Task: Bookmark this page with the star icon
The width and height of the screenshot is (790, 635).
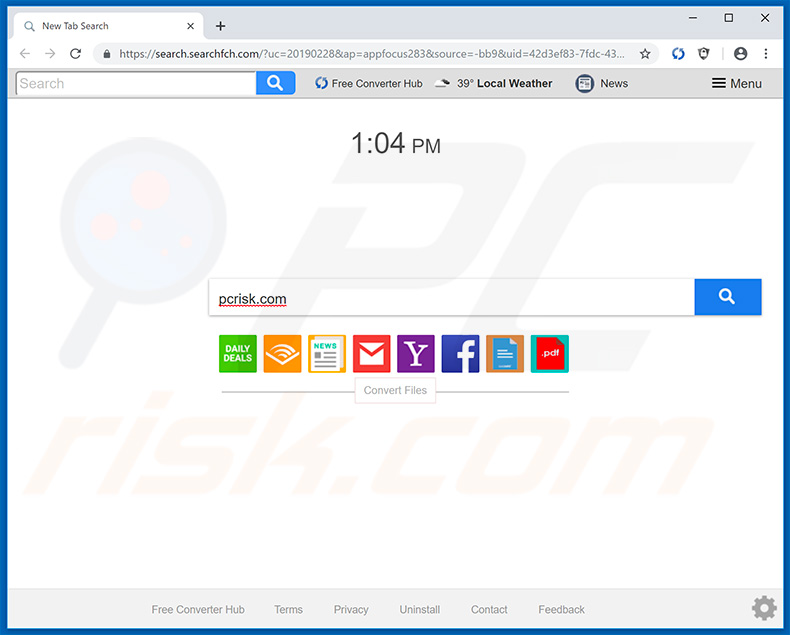Action: tap(645, 54)
